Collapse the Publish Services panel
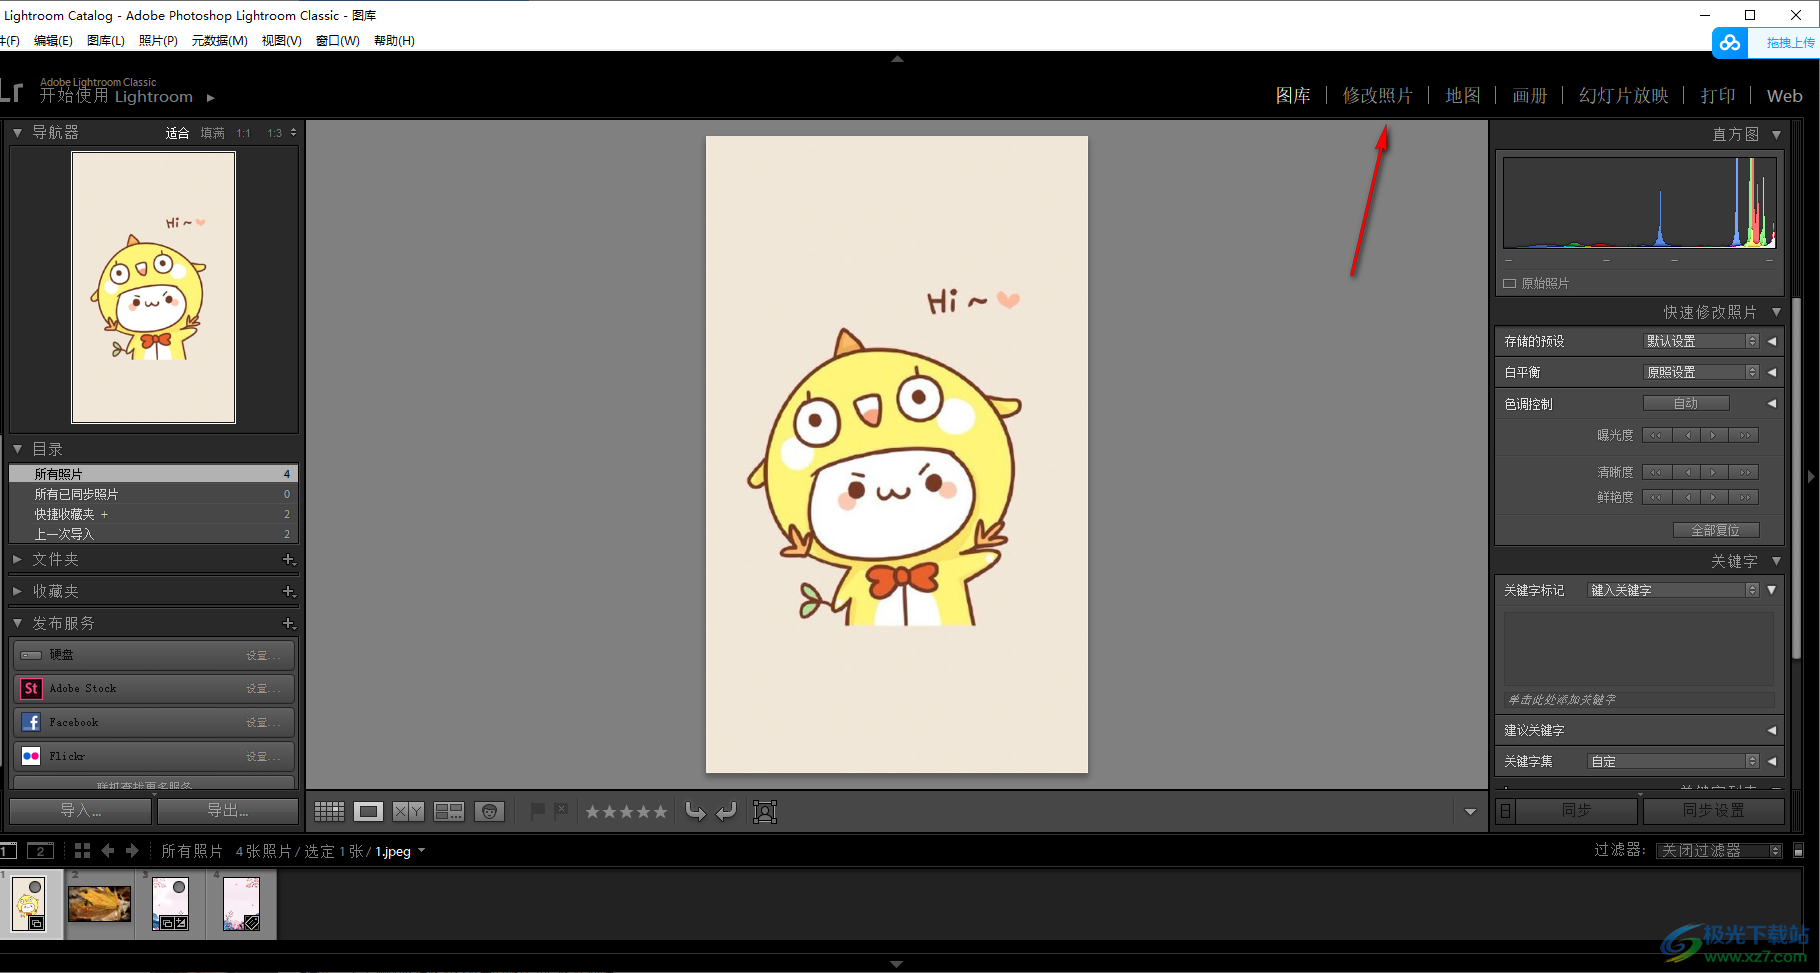The height and width of the screenshot is (973, 1820). click(x=17, y=623)
